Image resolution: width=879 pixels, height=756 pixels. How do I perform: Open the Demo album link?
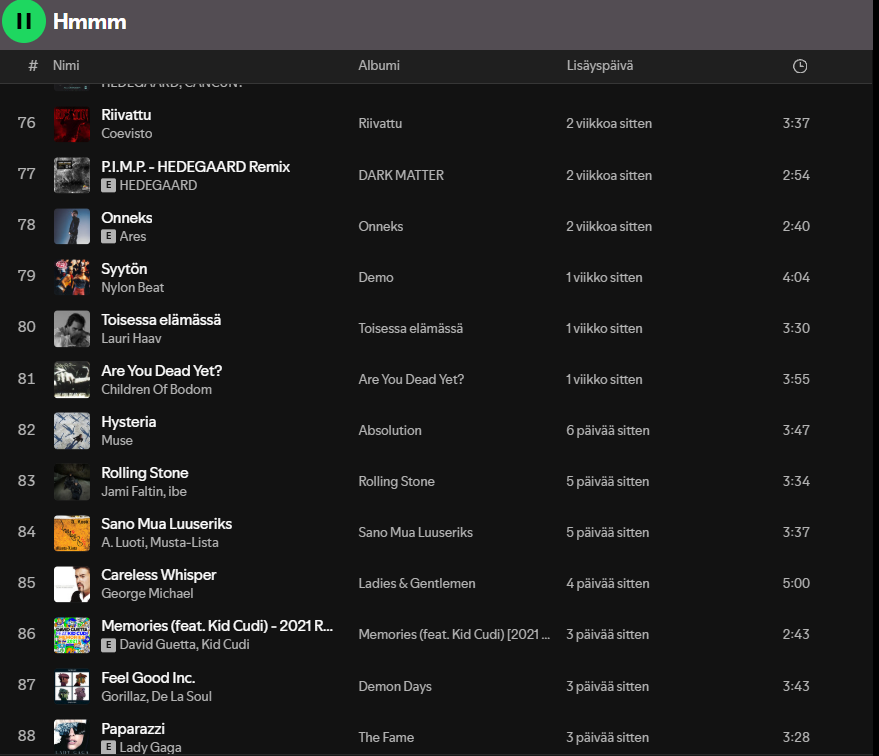[x=376, y=277]
